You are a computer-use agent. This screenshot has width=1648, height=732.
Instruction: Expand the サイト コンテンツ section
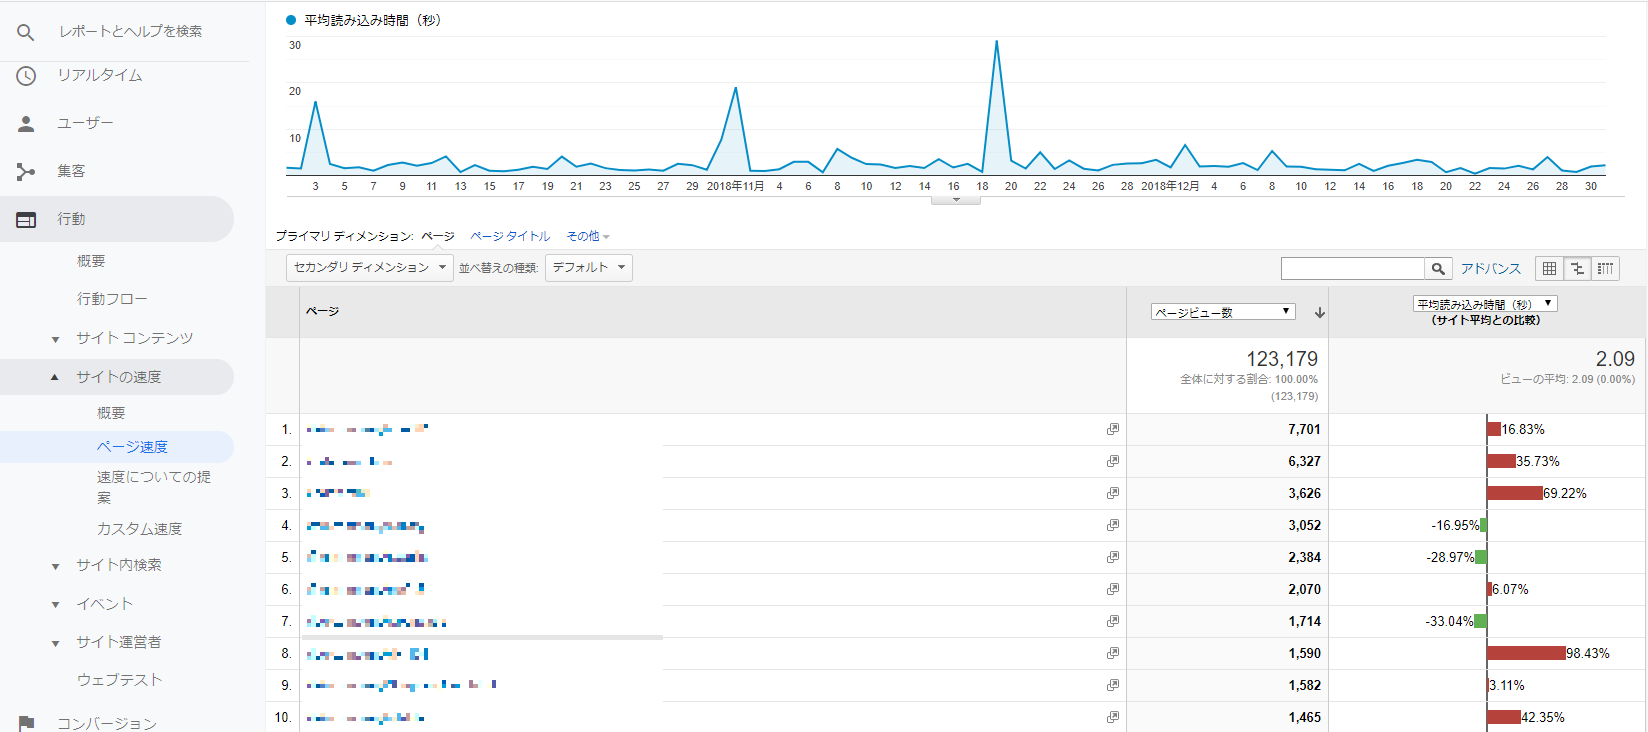[56, 339]
